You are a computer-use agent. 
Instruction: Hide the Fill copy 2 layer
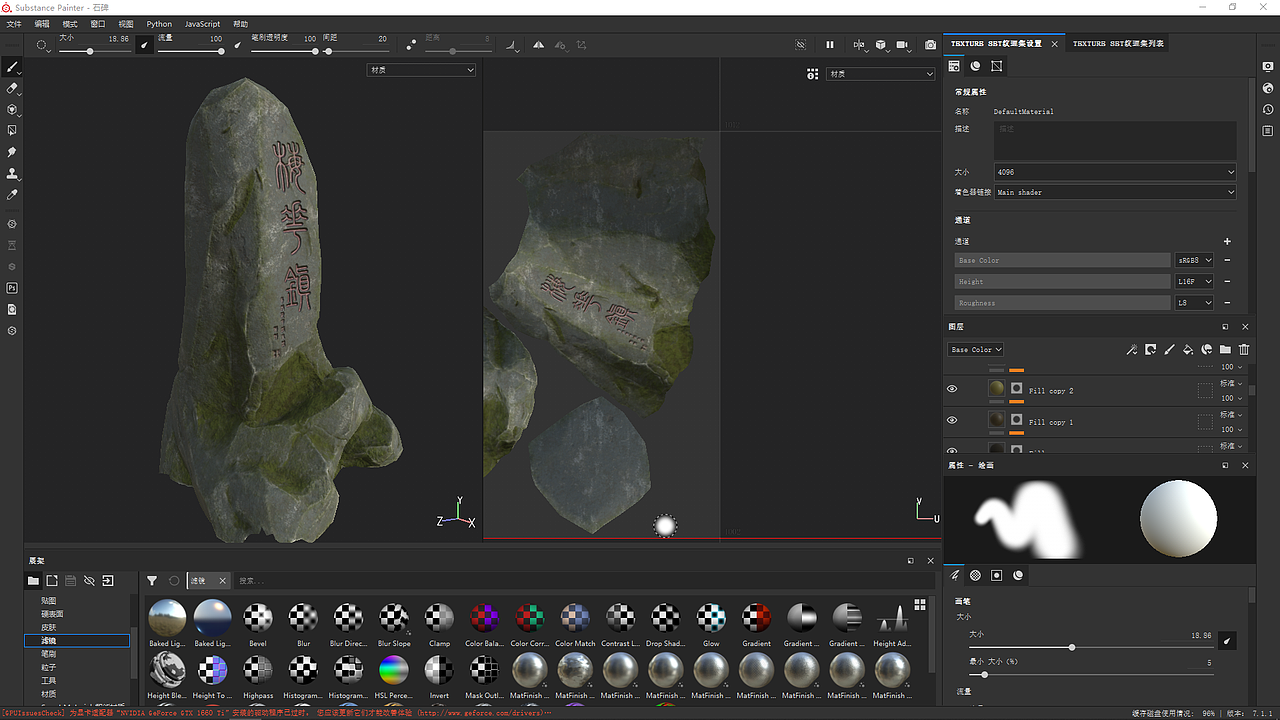952,389
